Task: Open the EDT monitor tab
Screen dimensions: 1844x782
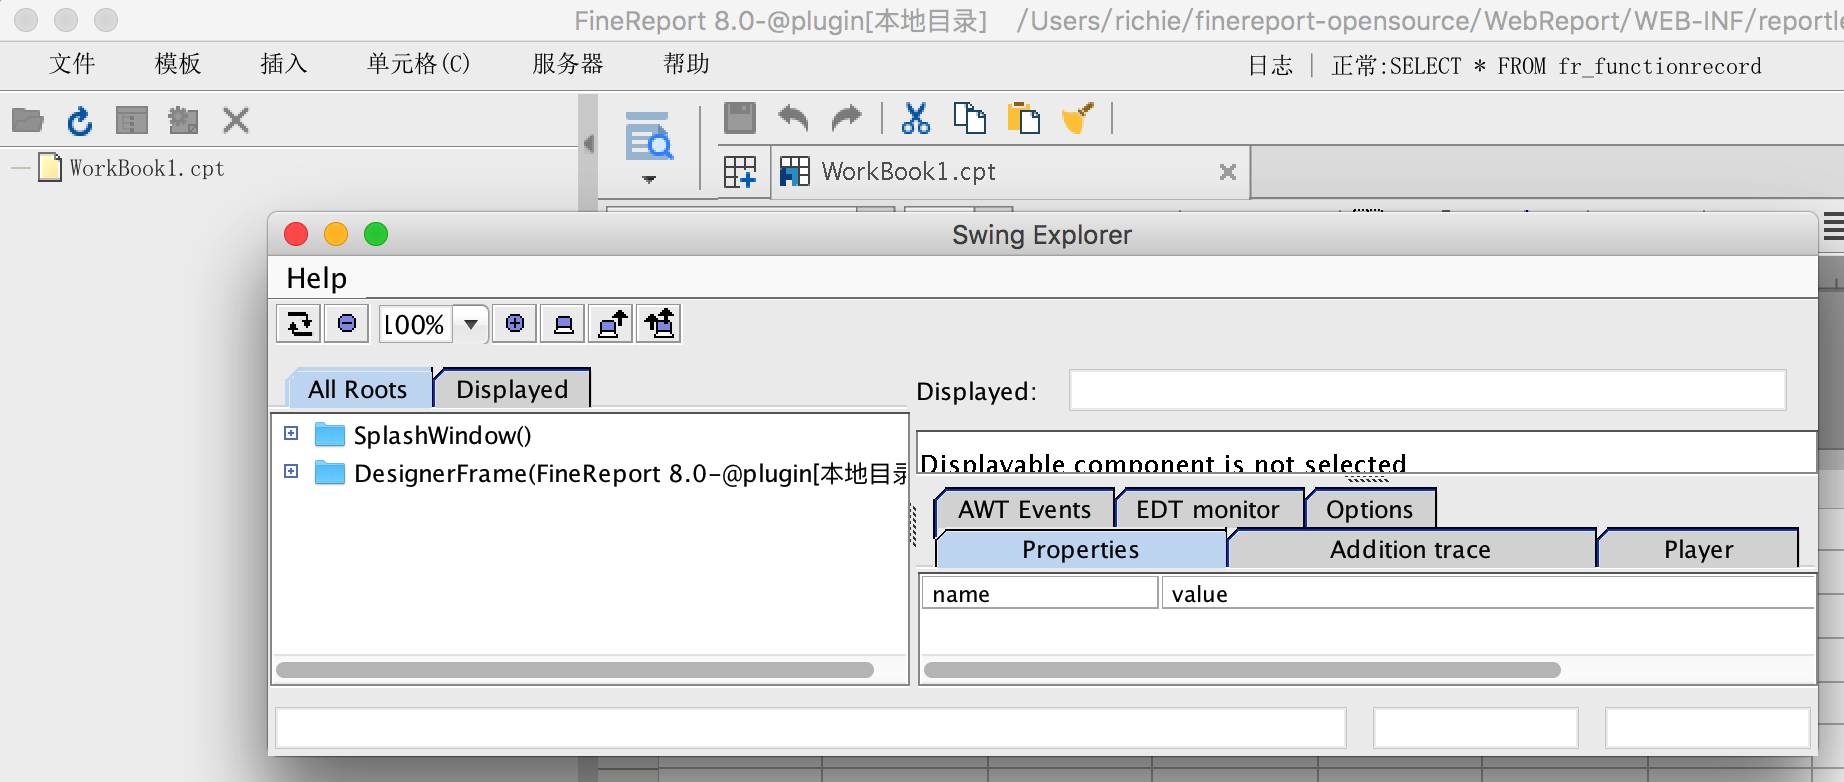Action: (x=1207, y=509)
